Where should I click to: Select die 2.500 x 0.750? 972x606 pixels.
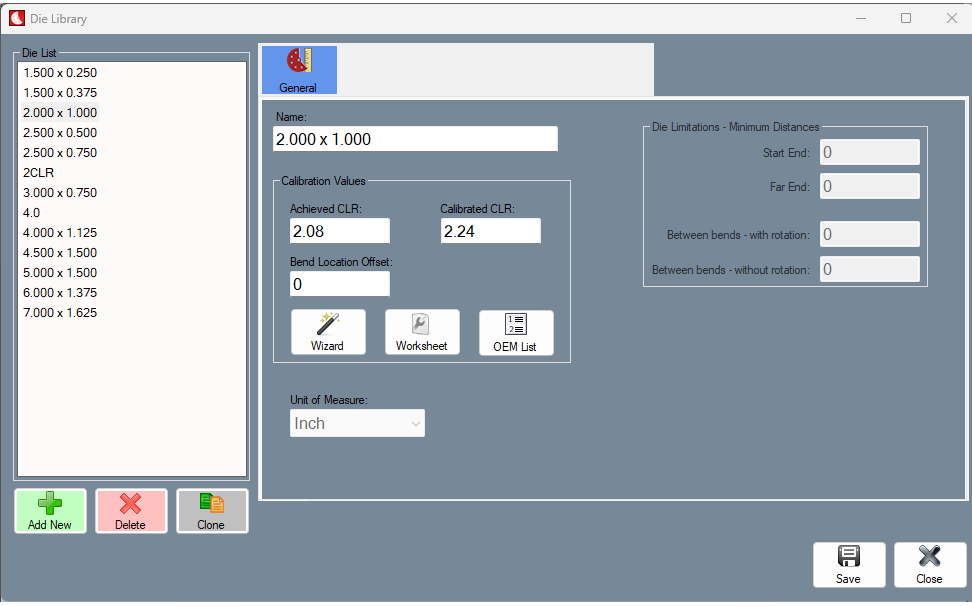[x=60, y=152]
